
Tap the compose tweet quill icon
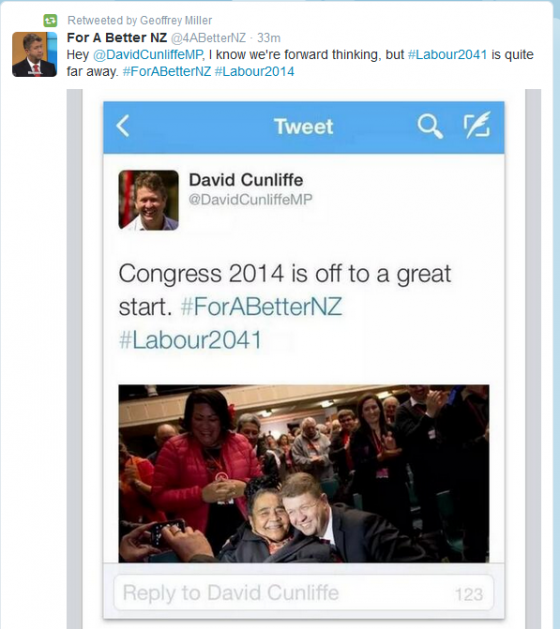click(477, 125)
